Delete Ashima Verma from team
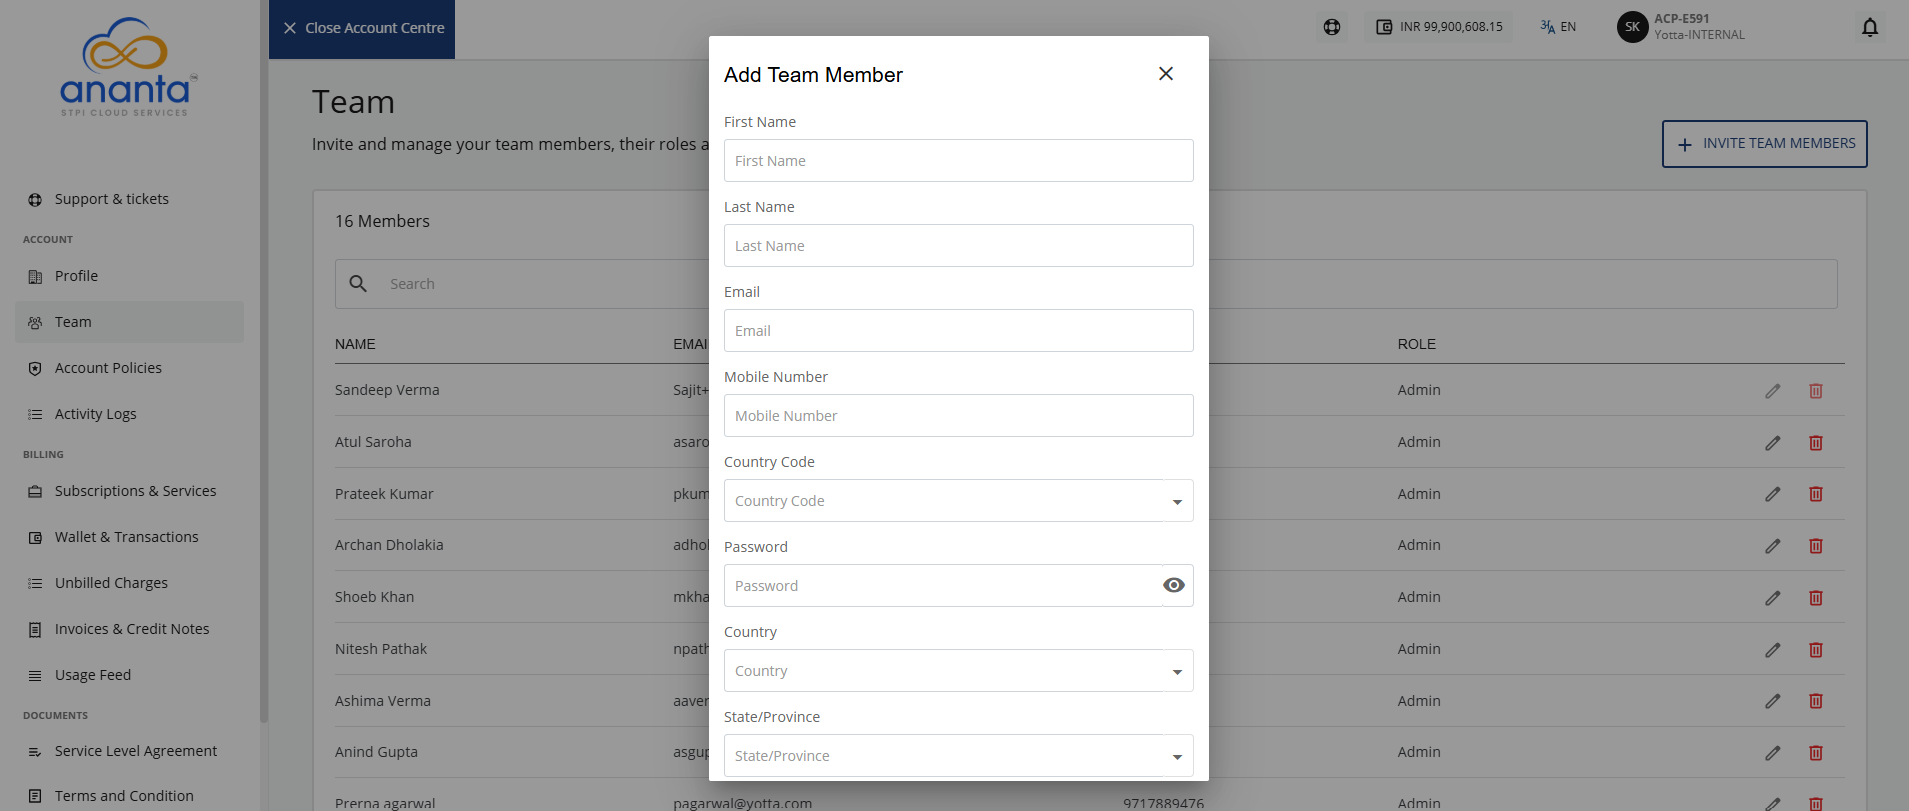The width and height of the screenshot is (1909, 811). pos(1816,701)
